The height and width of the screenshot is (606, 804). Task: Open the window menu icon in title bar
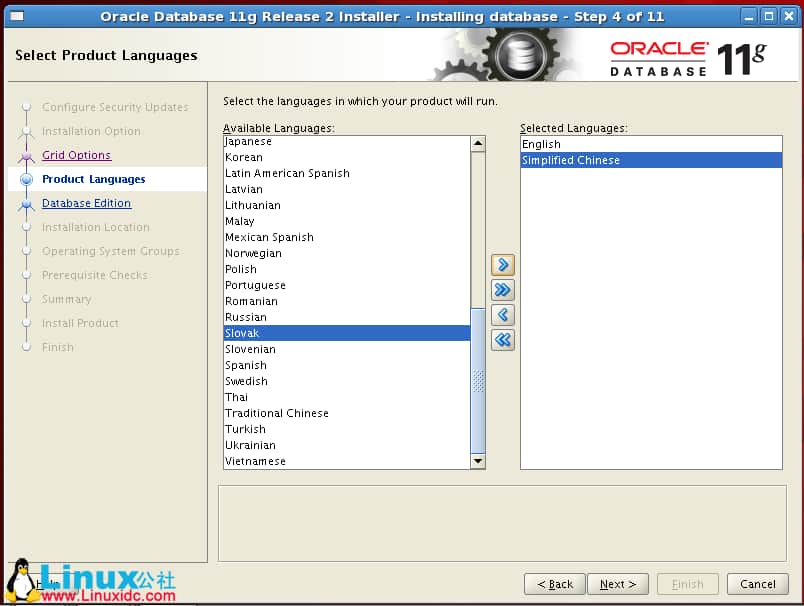pos(17,16)
